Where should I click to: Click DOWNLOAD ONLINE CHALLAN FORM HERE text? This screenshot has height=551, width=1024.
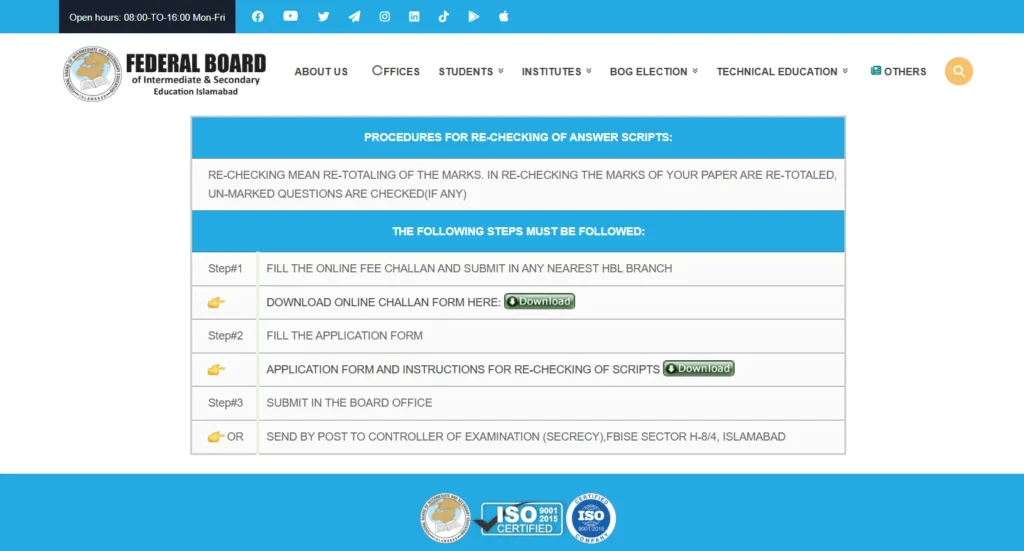click(x=383, y=302)
